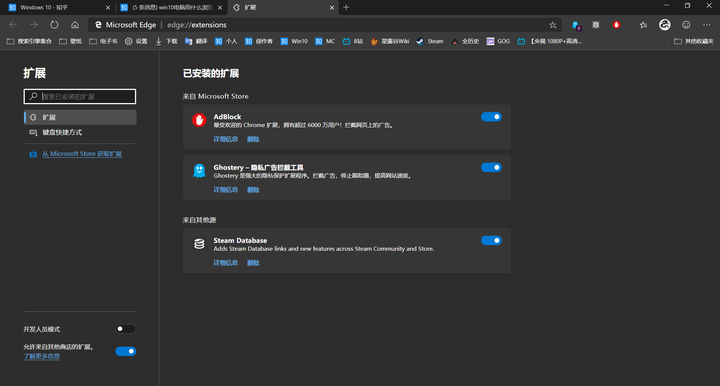Viewport: 720px width, 386px height.
Task: Expand the 搜索引擎集合 bookmark folder
Action: tap(29, 41)
